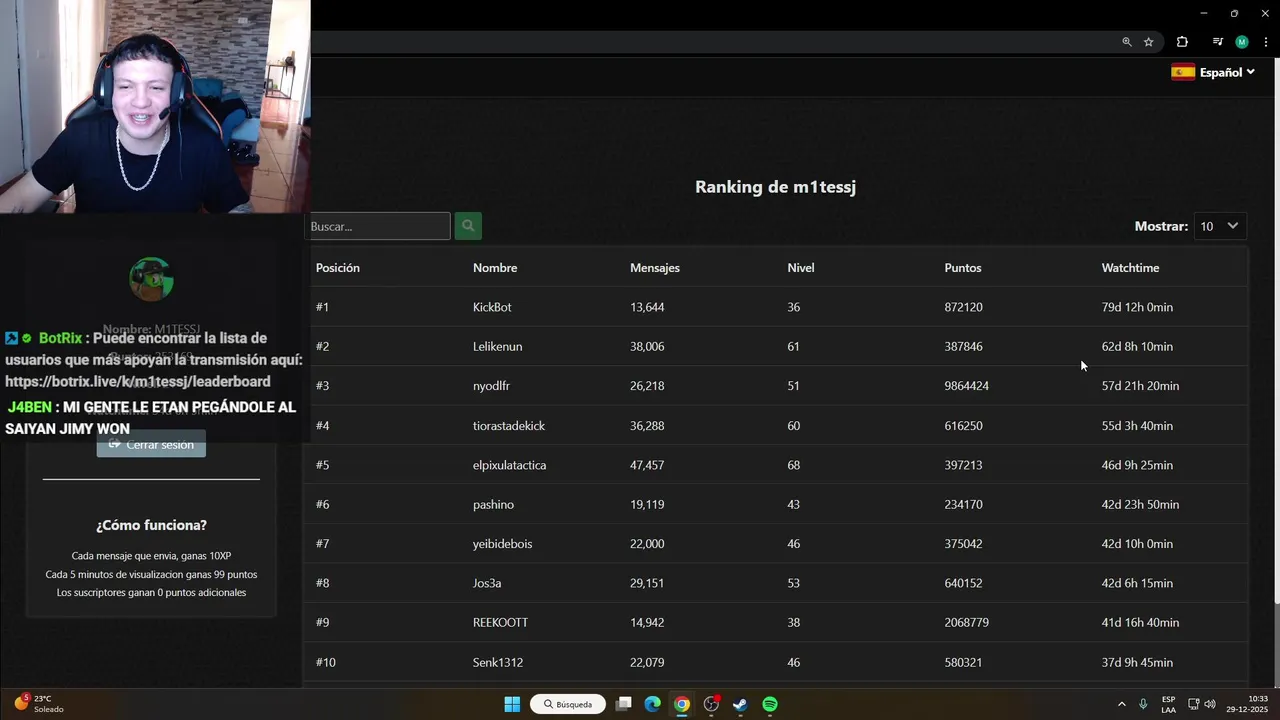Click the green search magnifier button
This screenshot has height=720, width=1280.
(x=468, y=226)
